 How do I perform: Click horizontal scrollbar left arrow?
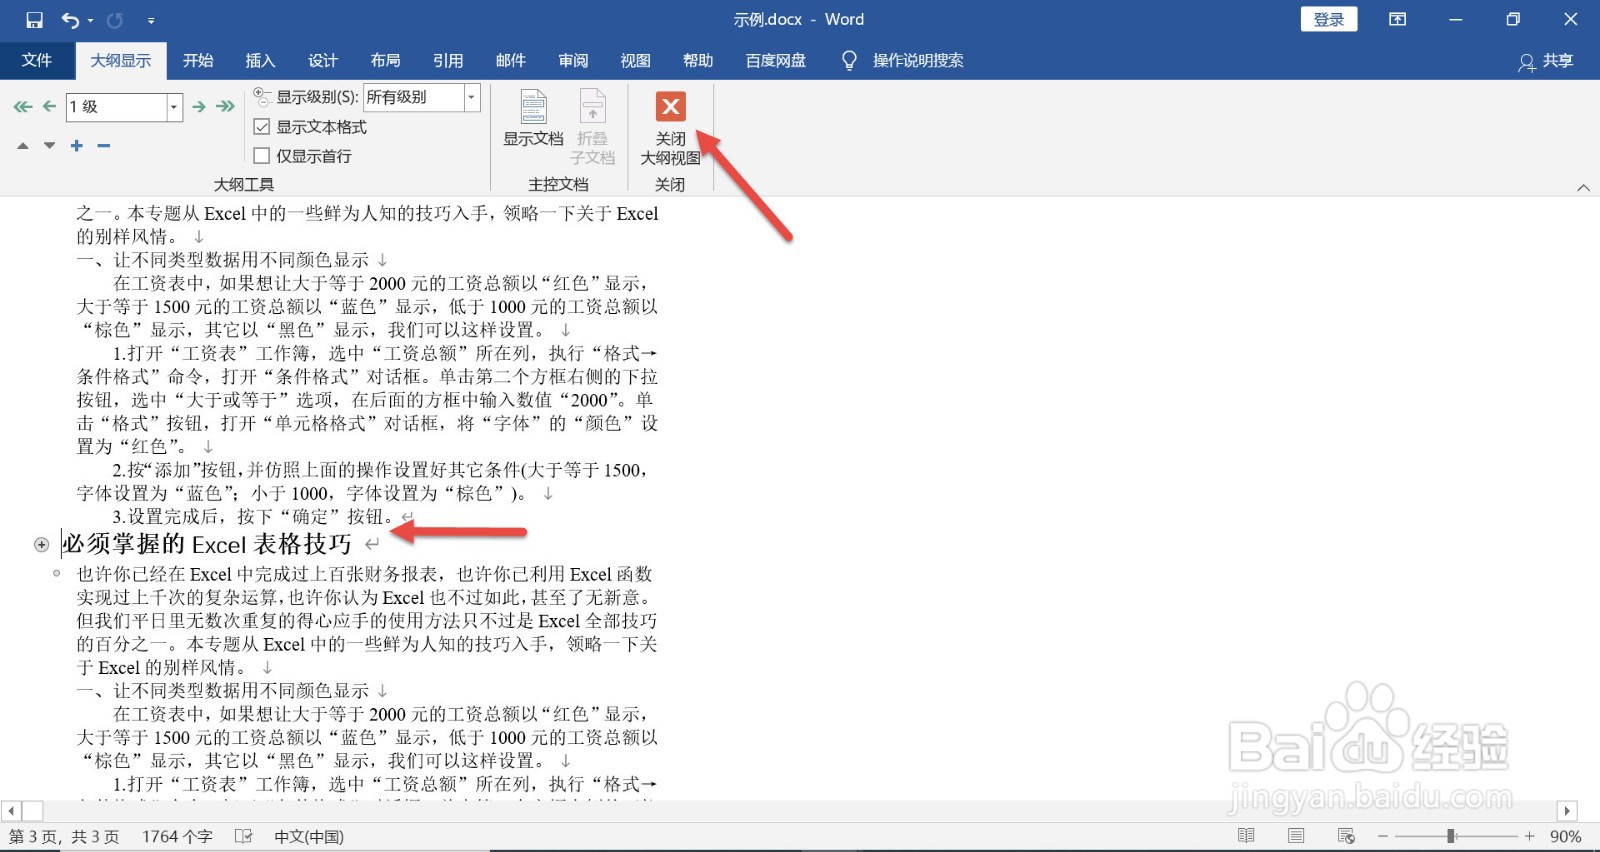pos(11,811)
